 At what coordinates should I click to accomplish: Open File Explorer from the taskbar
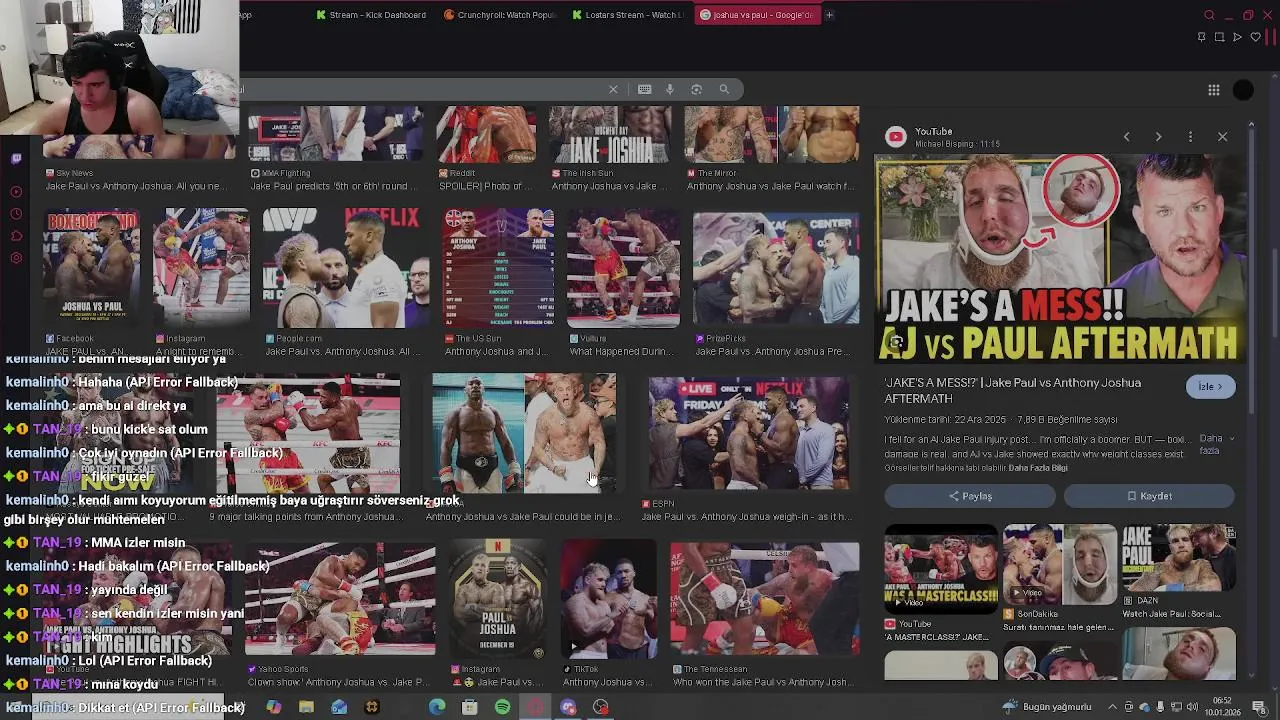[x=306, y=707]
